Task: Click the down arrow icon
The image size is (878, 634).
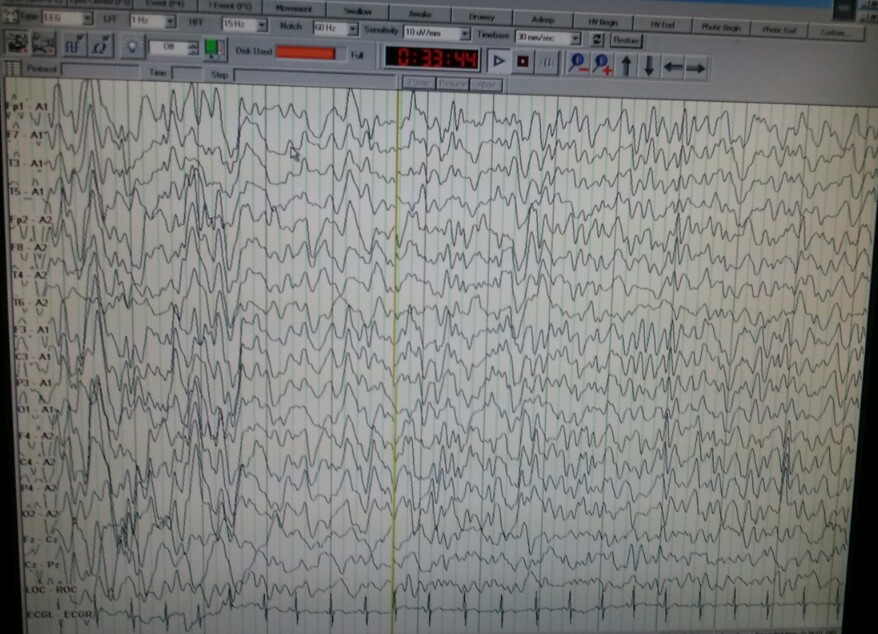Action: 649,66
